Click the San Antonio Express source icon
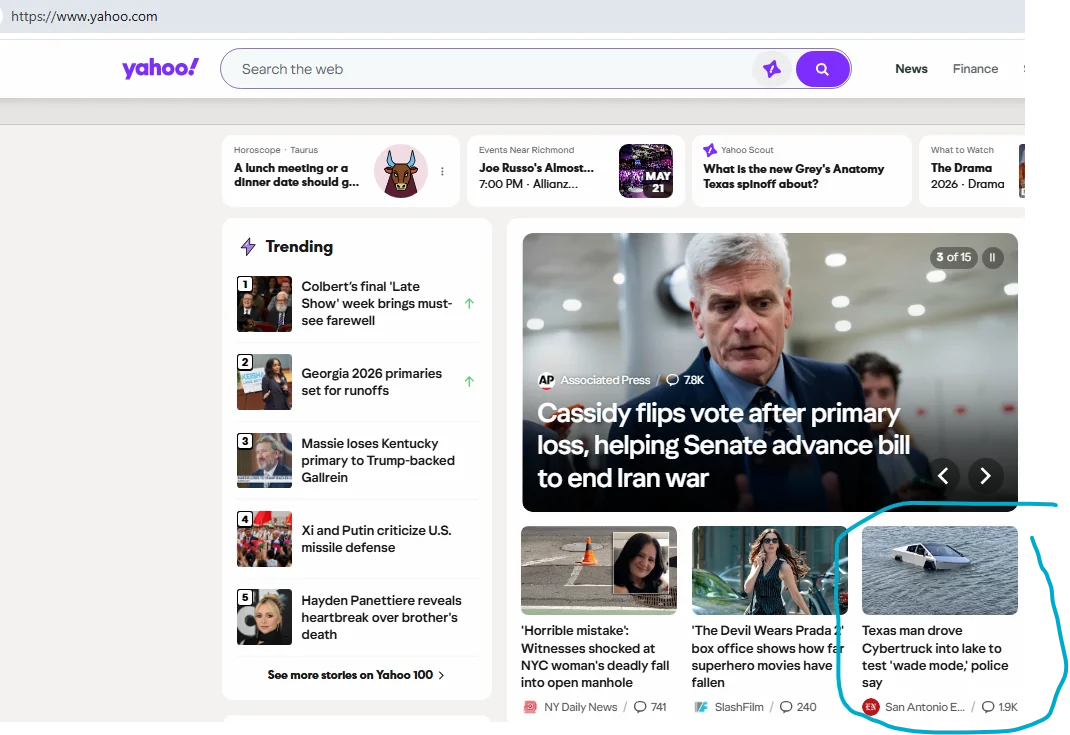The image size is (1070, 735). [x=870, y=707]
